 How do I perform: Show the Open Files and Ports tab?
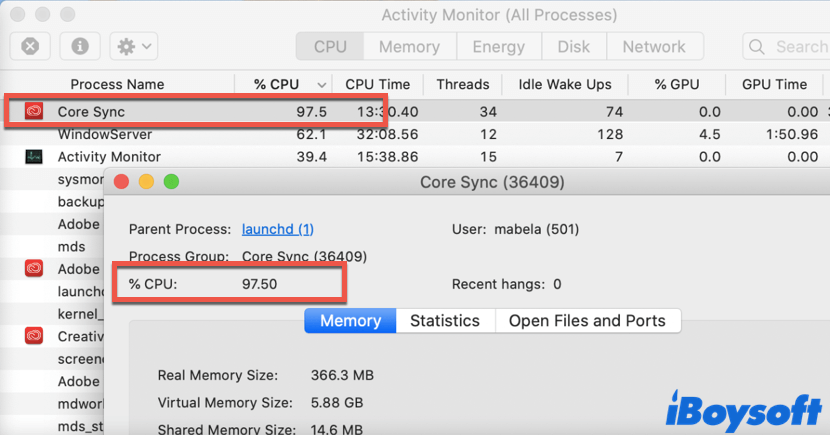[587, 321]
